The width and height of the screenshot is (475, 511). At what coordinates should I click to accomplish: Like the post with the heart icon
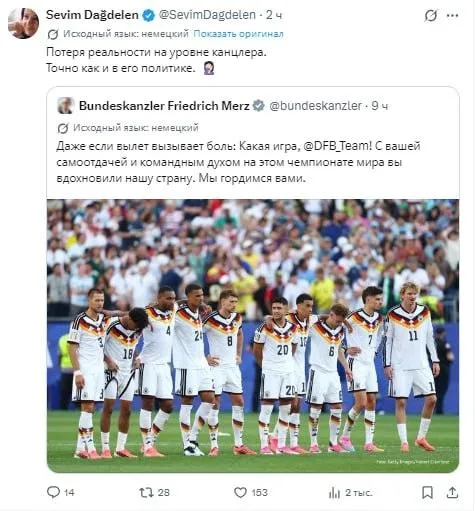click(240, 492)
